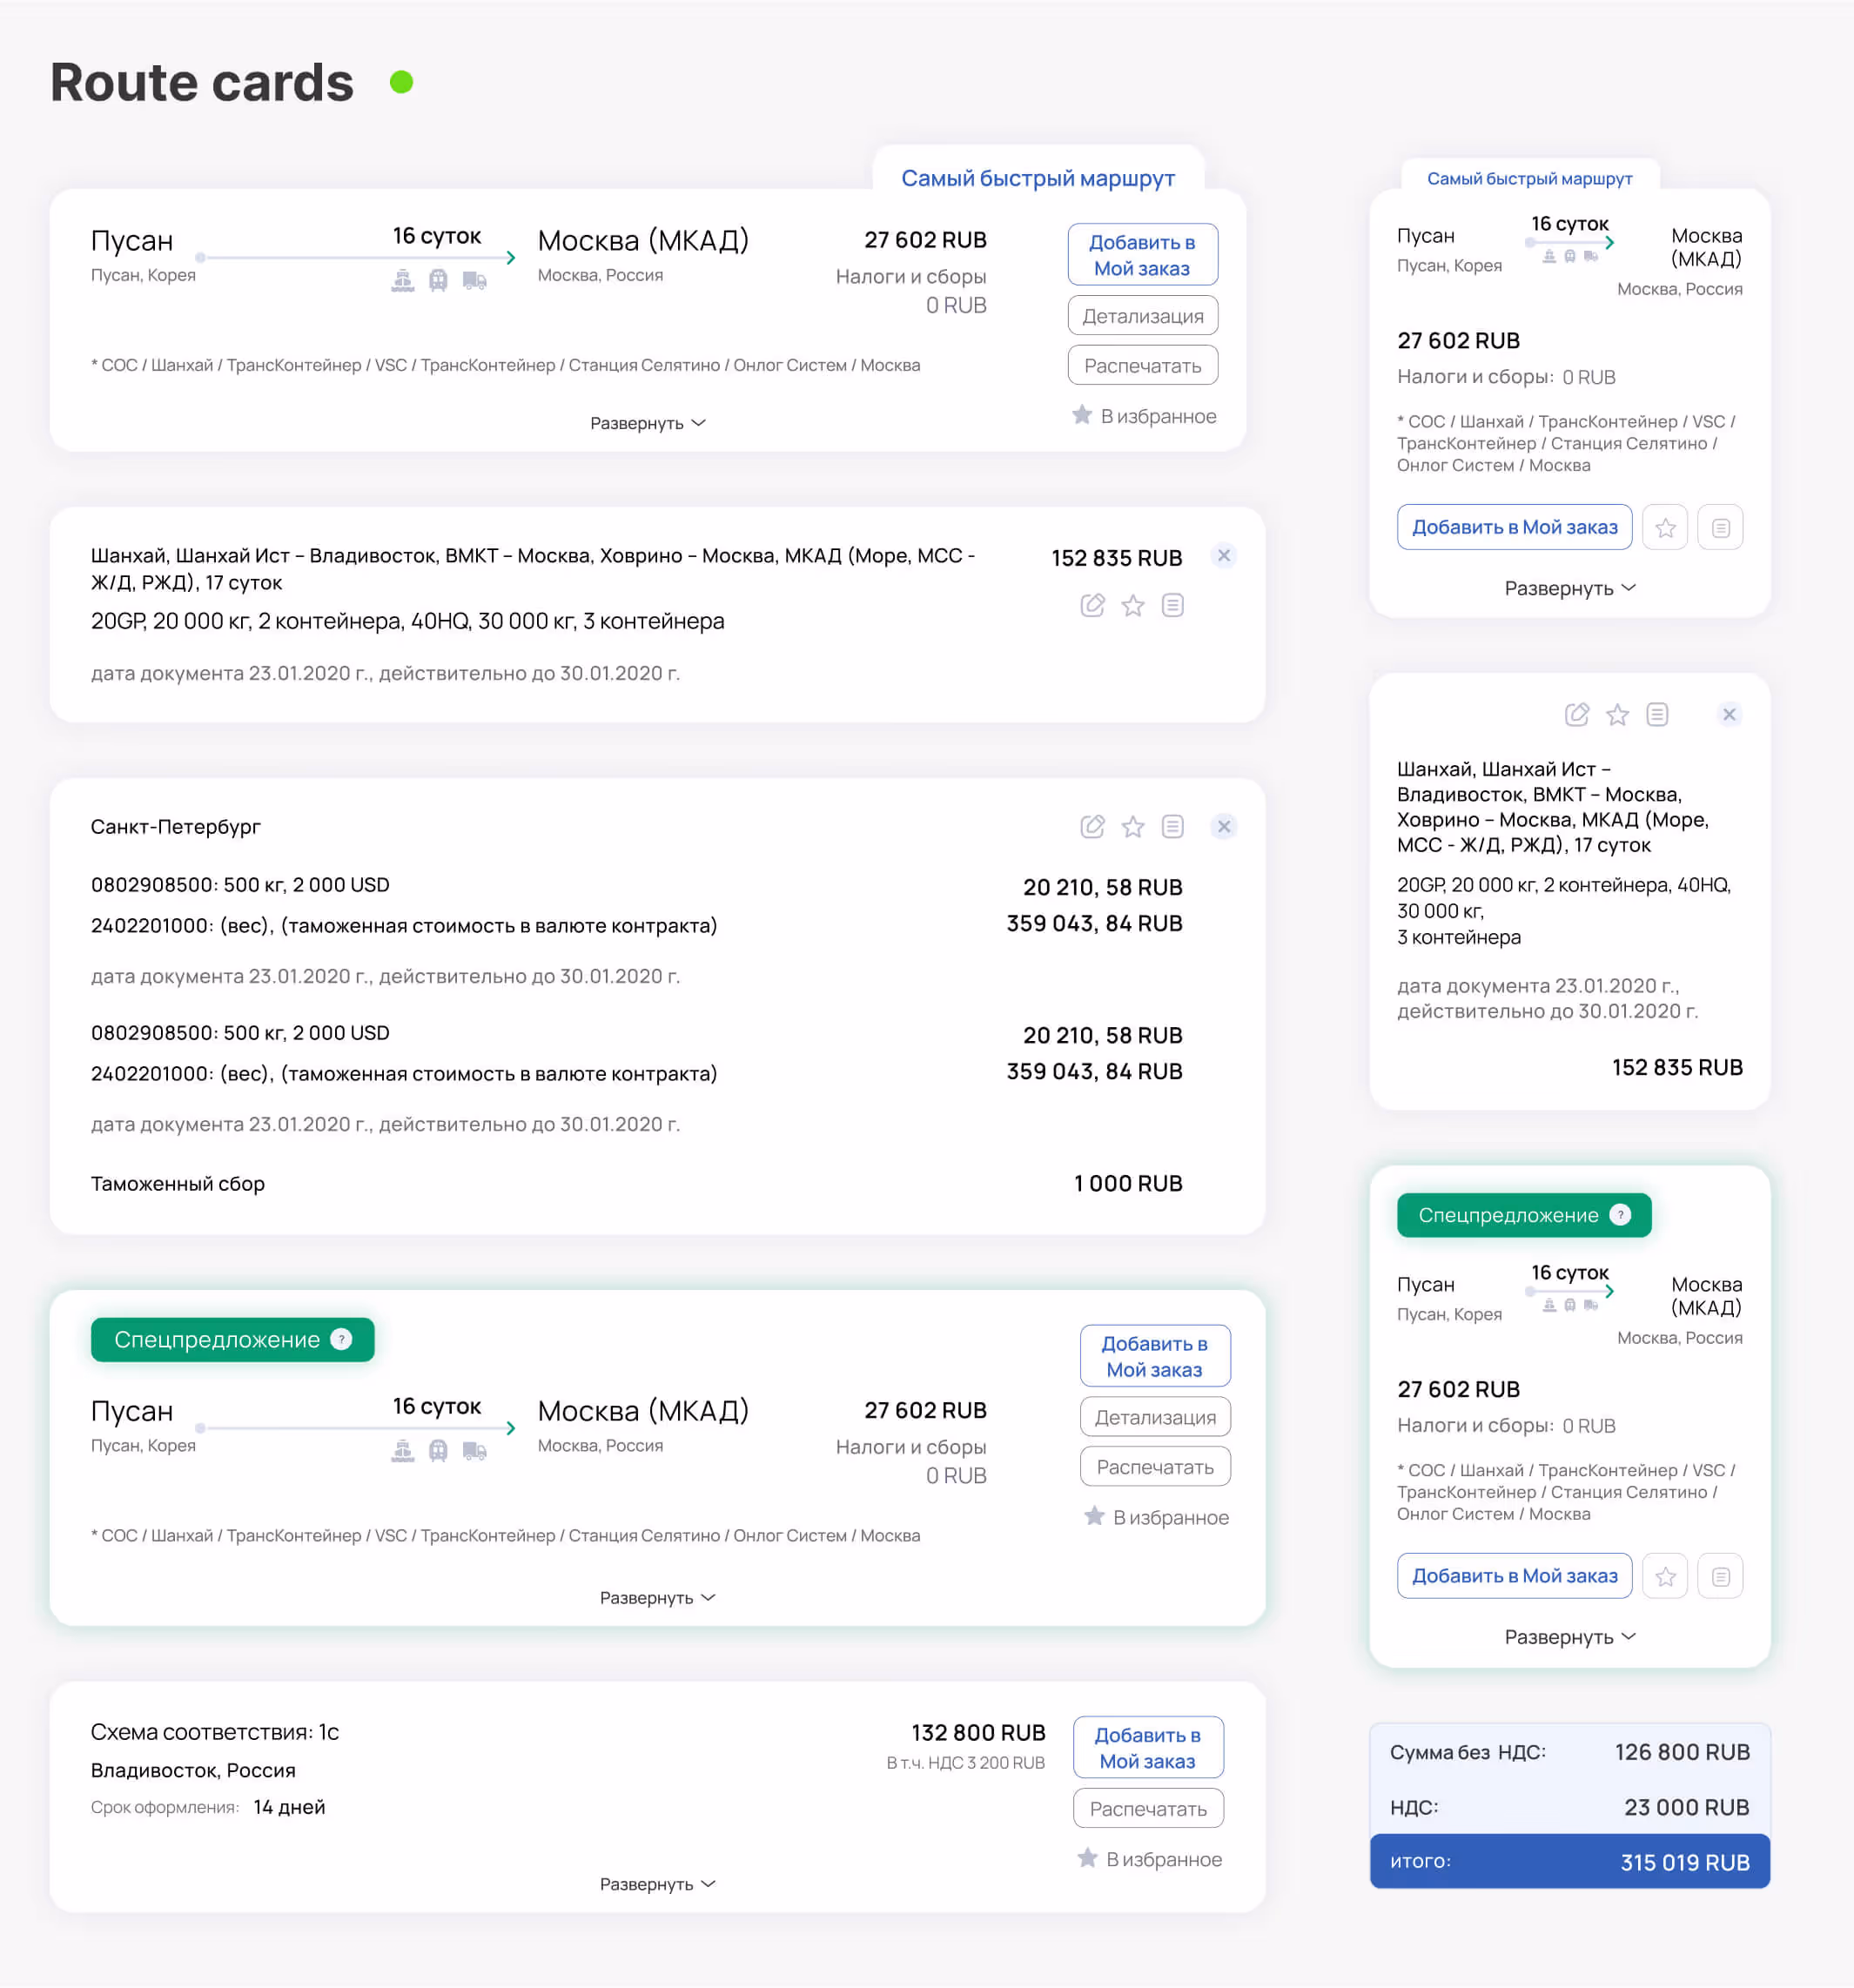The image size is (1854, 1988).
Task: Expand first Пусан route card with Развернуть
Action: pyautogui.click(x=647, y=423)
